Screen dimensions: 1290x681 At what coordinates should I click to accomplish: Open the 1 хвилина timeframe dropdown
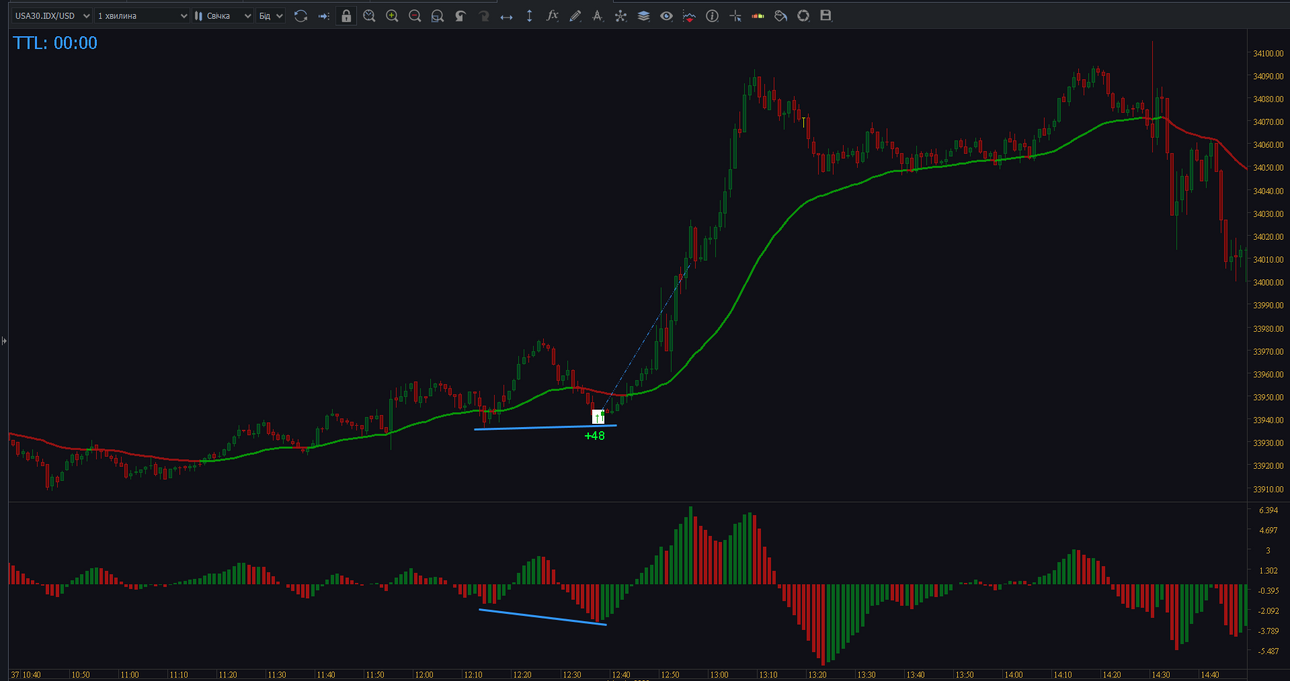click(x=142, y=16)
